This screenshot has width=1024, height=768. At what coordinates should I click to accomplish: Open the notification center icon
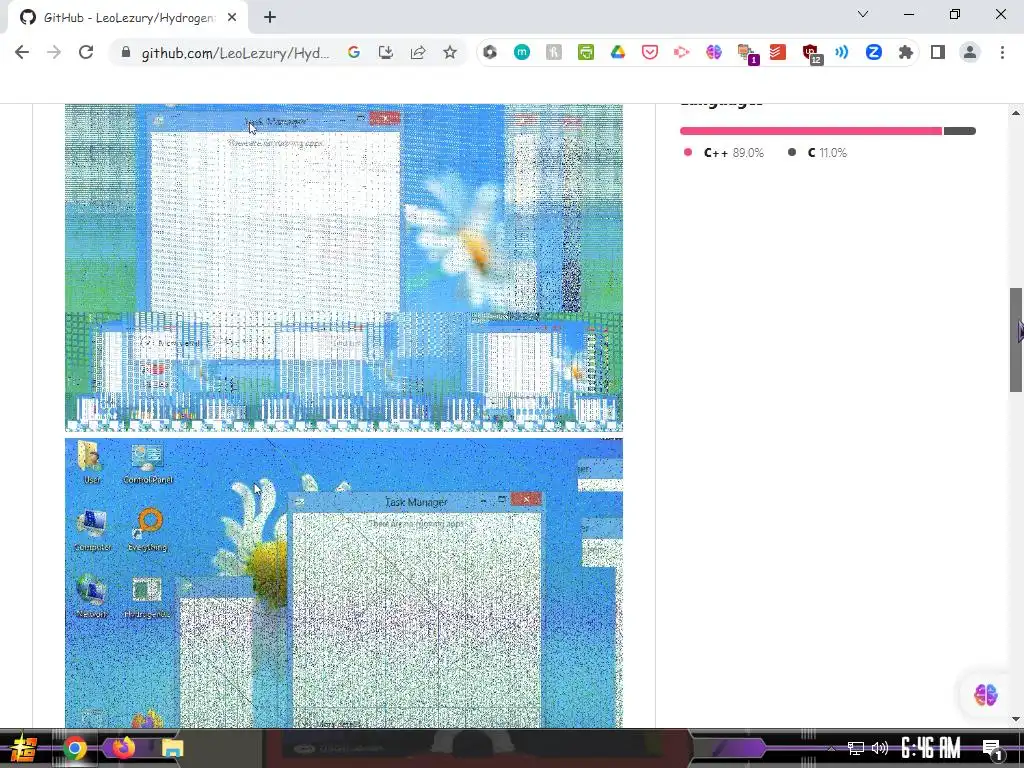point(993,749)
